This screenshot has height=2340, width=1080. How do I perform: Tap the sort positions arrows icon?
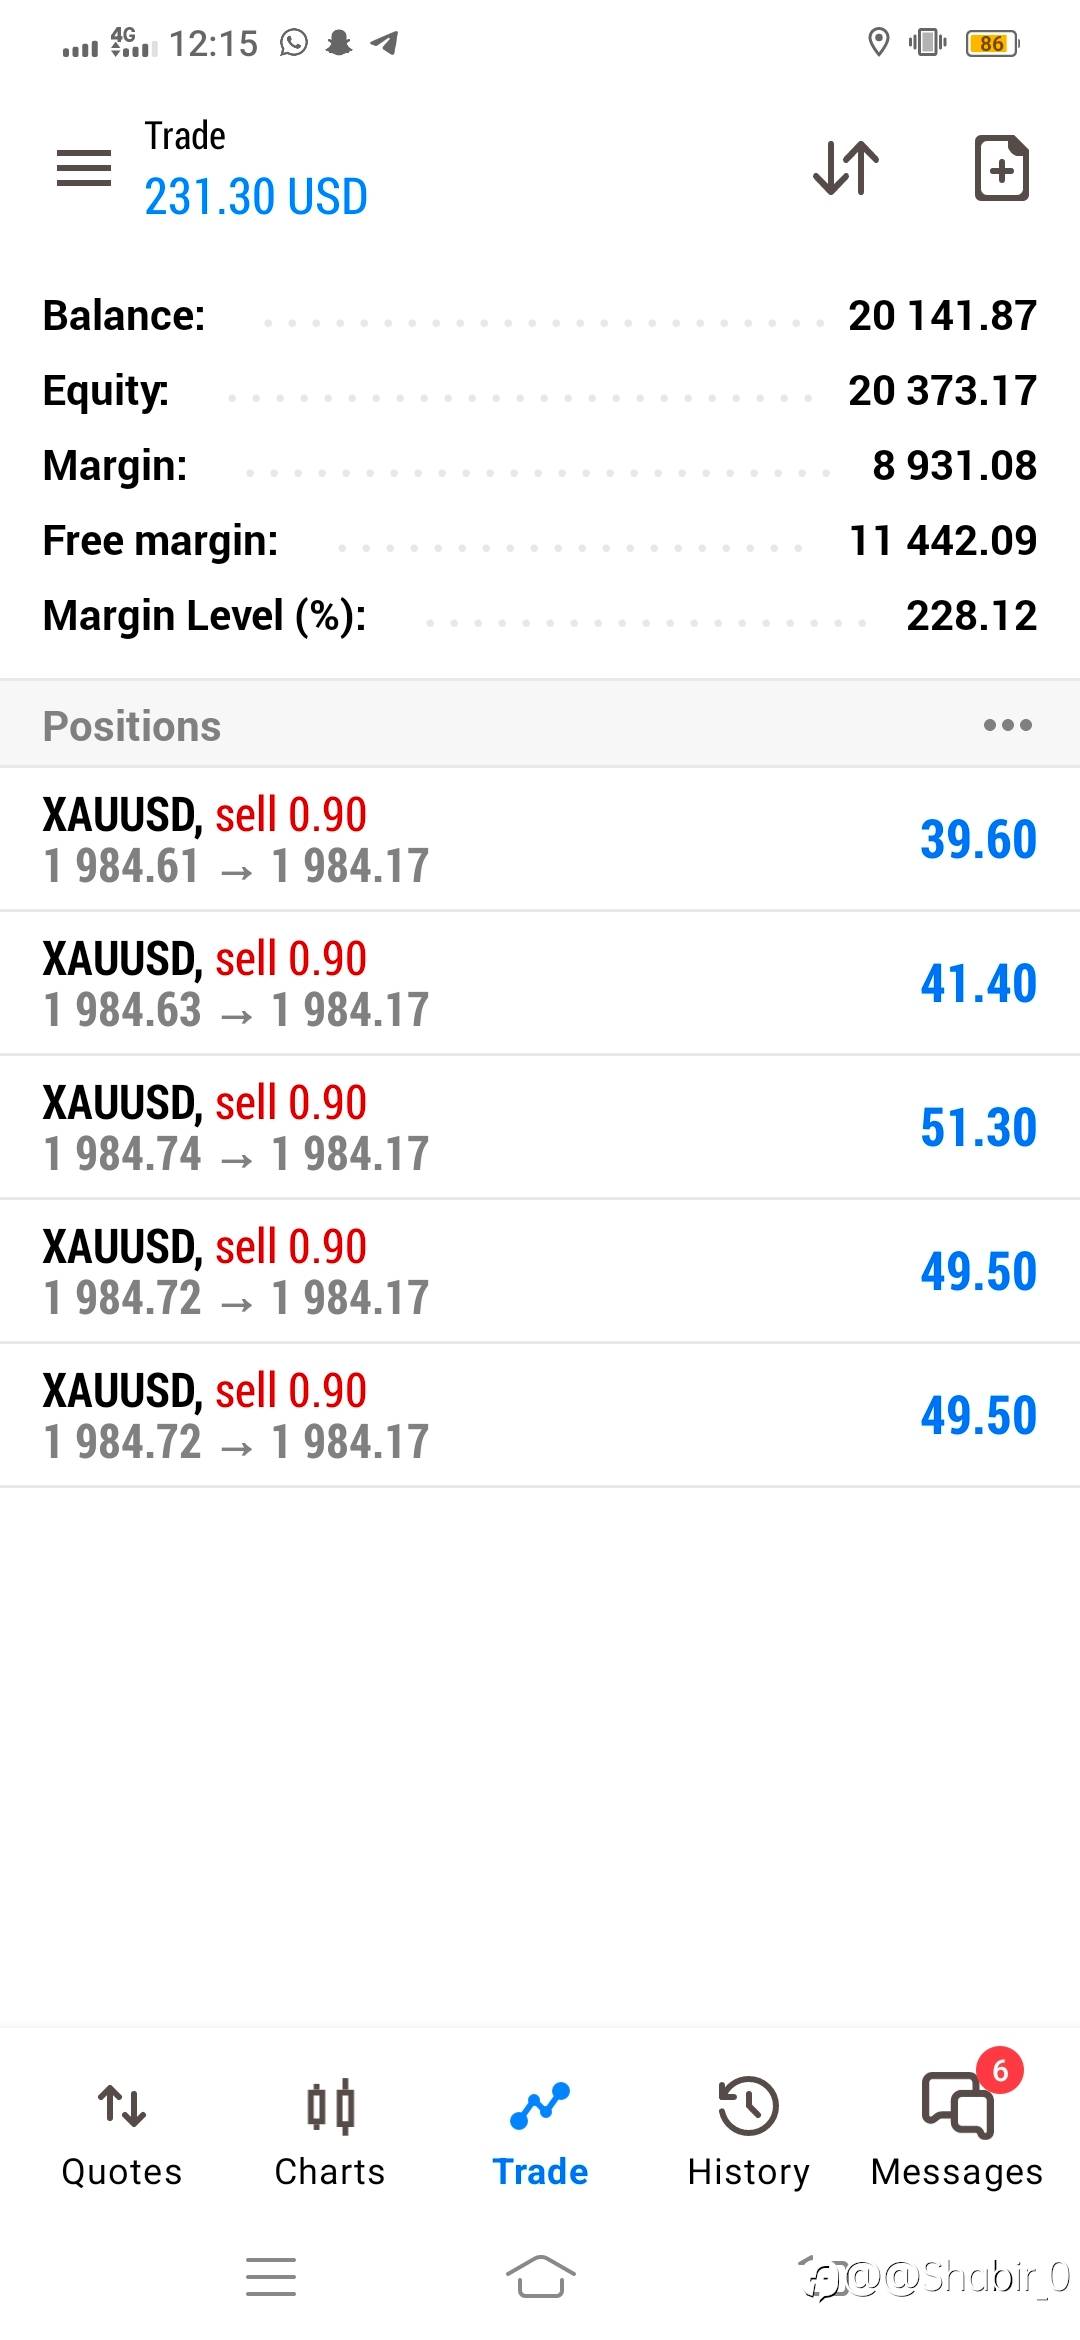point(846,168)
